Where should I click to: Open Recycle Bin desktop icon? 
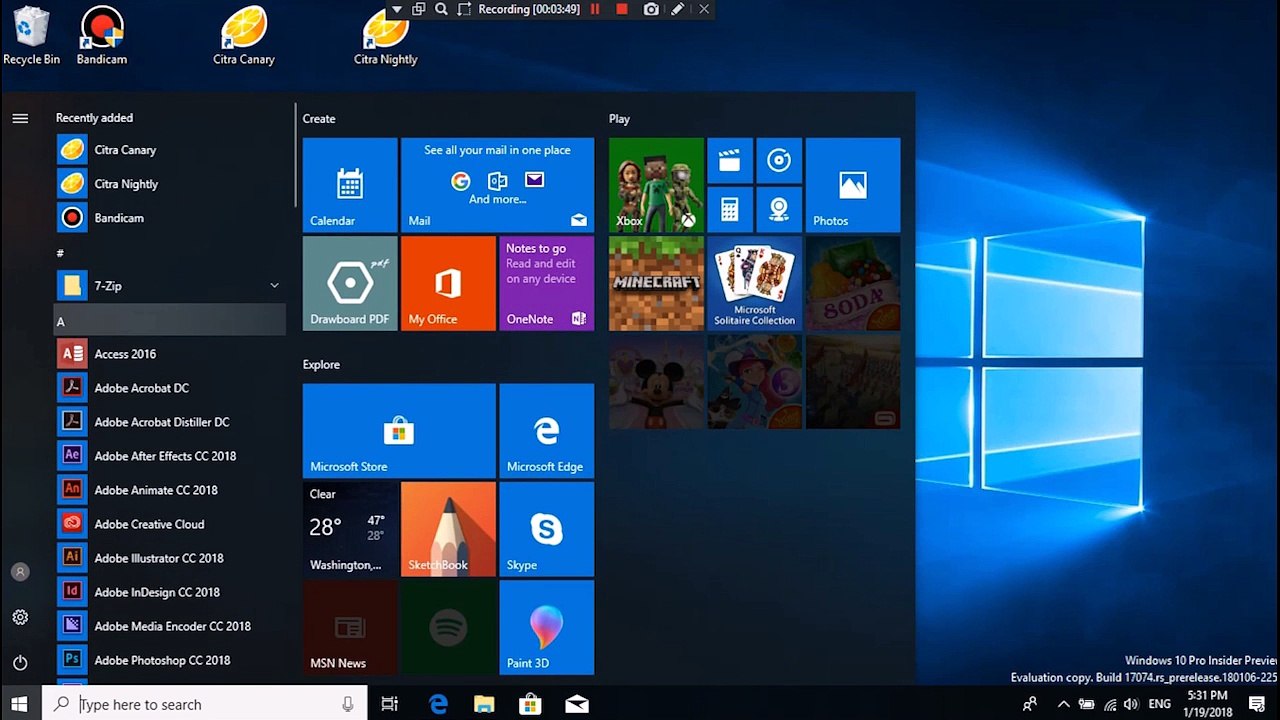pos(31,36)
